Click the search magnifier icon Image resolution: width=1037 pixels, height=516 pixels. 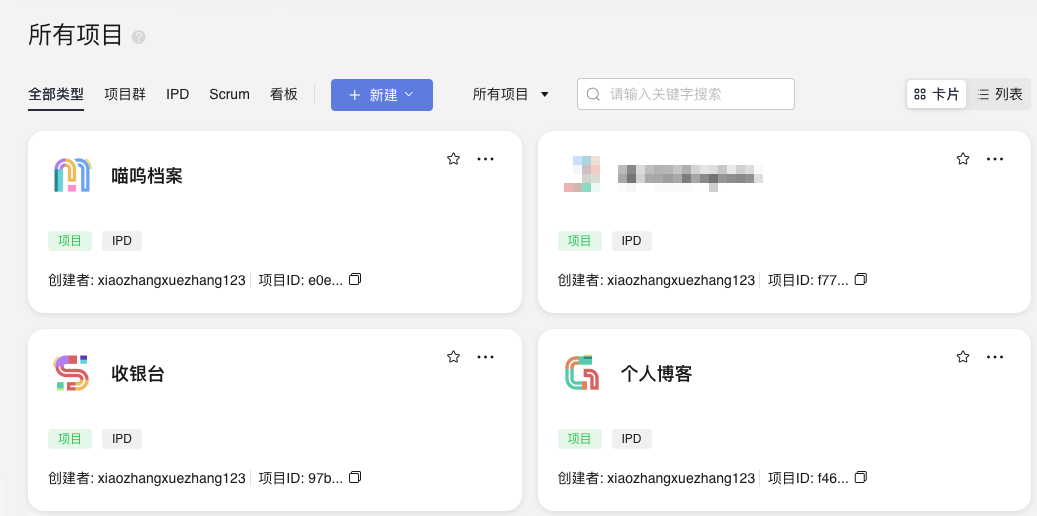click(594, 94)
